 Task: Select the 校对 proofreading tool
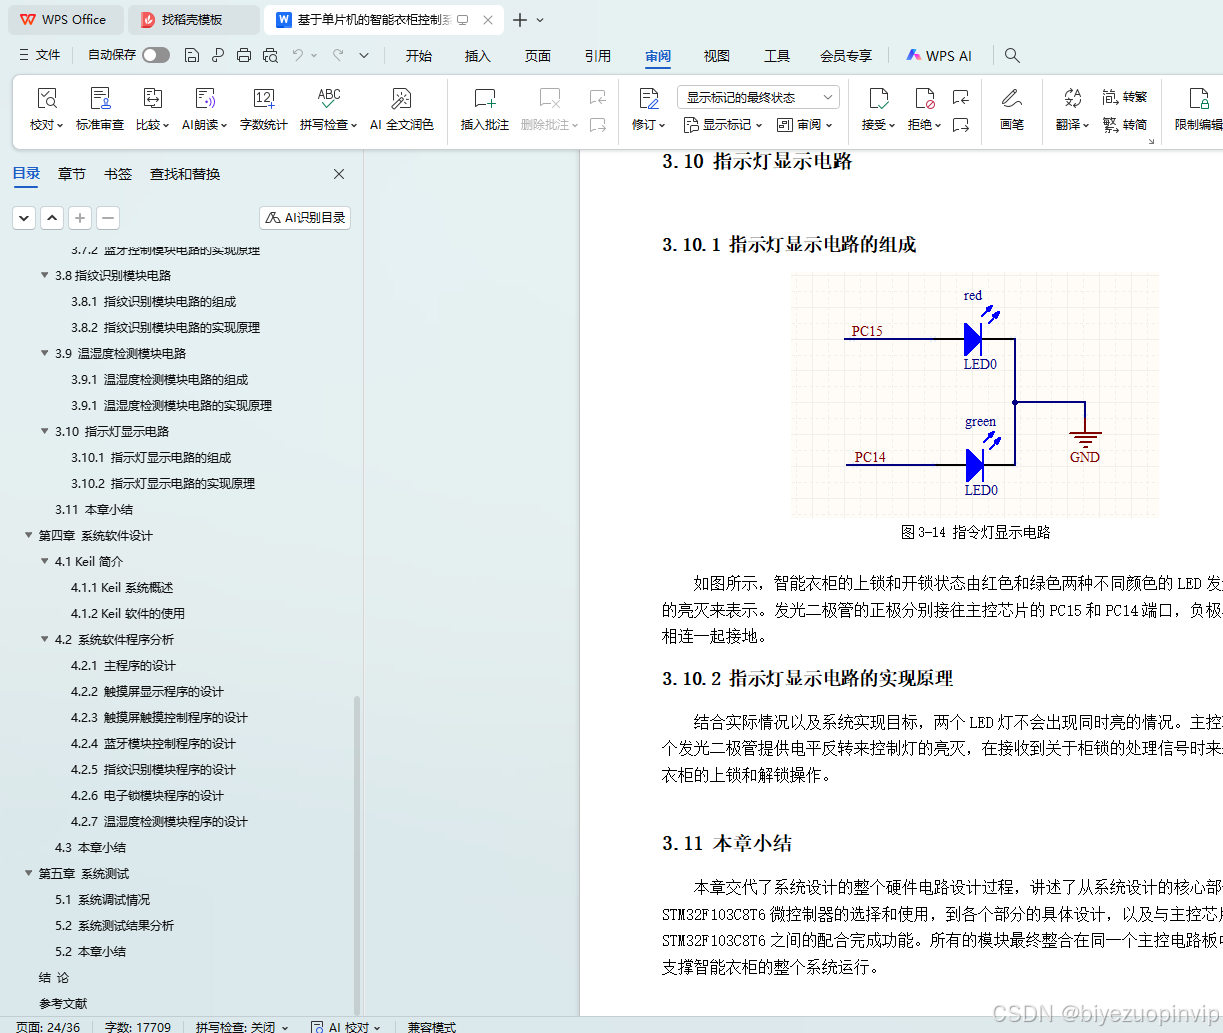pyautogui.click(x=47, y=110)
